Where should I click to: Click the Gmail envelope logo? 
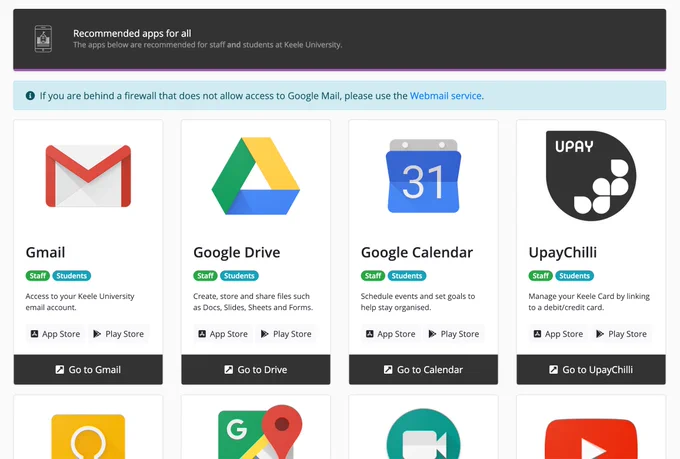pos(88,176)
